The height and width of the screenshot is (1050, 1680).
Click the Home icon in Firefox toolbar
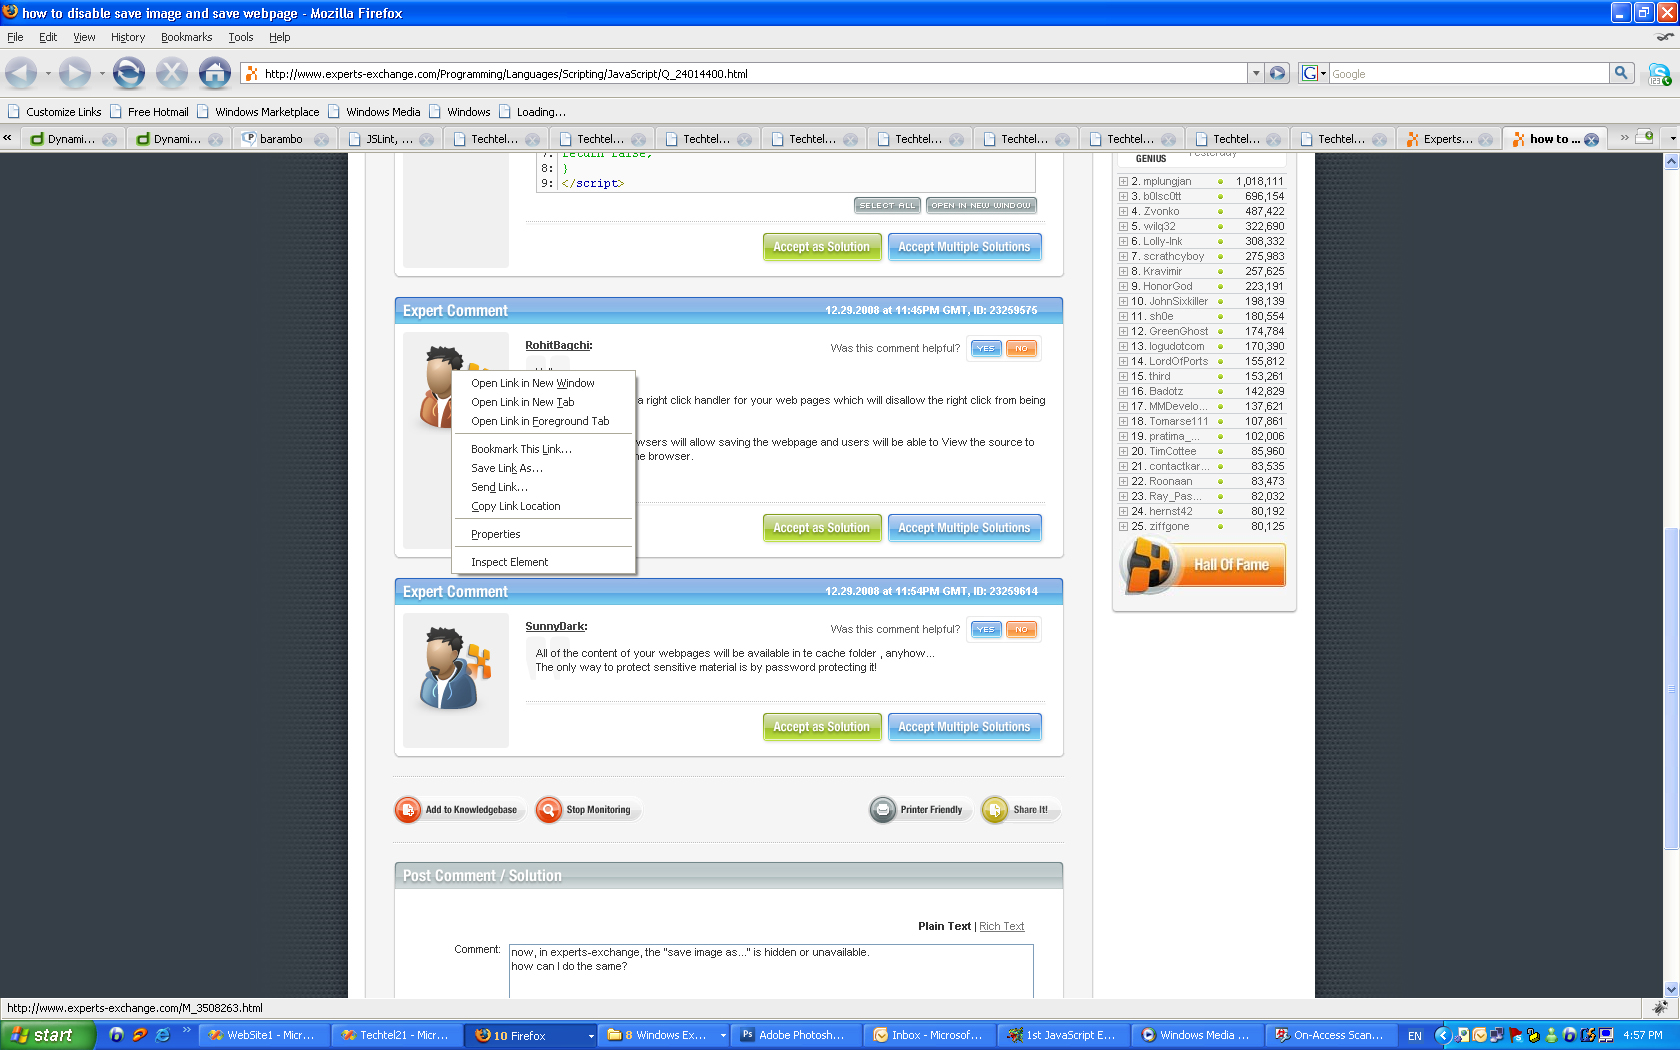coord(214,72)
